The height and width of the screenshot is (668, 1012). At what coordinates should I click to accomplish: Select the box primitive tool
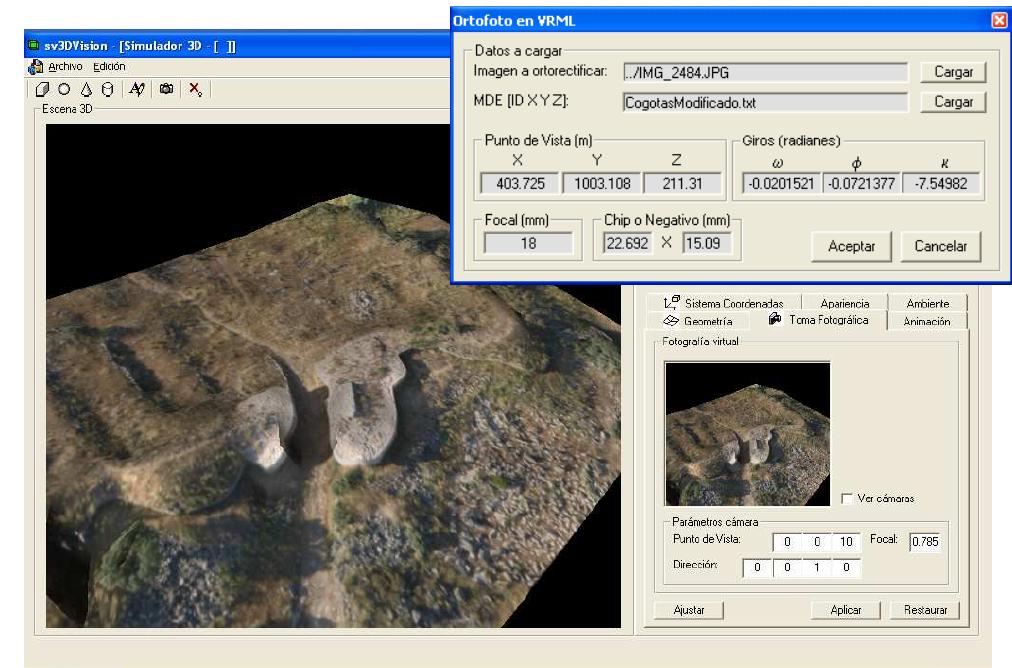point(43,89)
